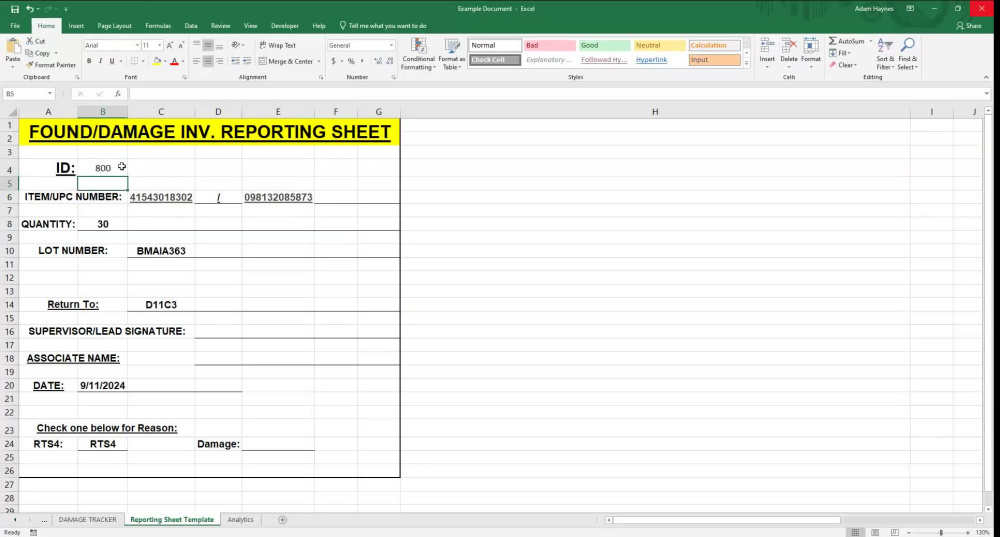The width and height of the screenshot is (1000, 537).
Task: Apply the Calculation cell style
Action: 714,45
